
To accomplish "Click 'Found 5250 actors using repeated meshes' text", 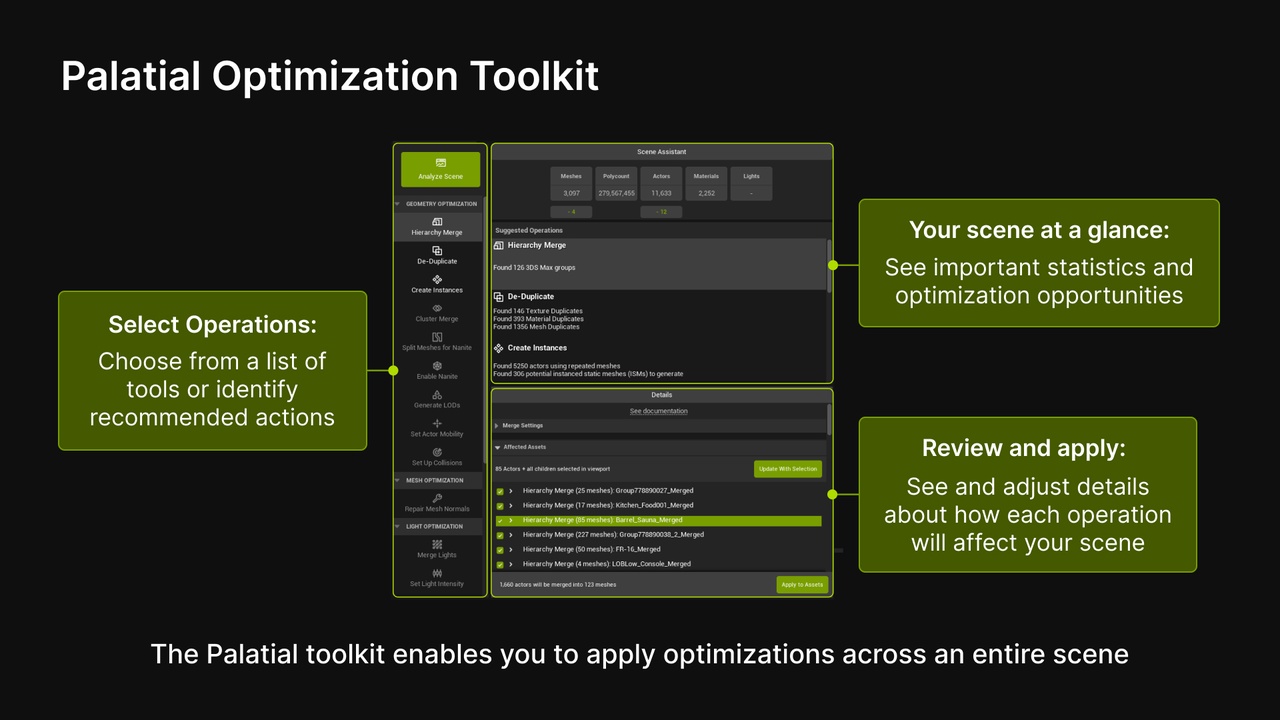I will coord(557,366).
